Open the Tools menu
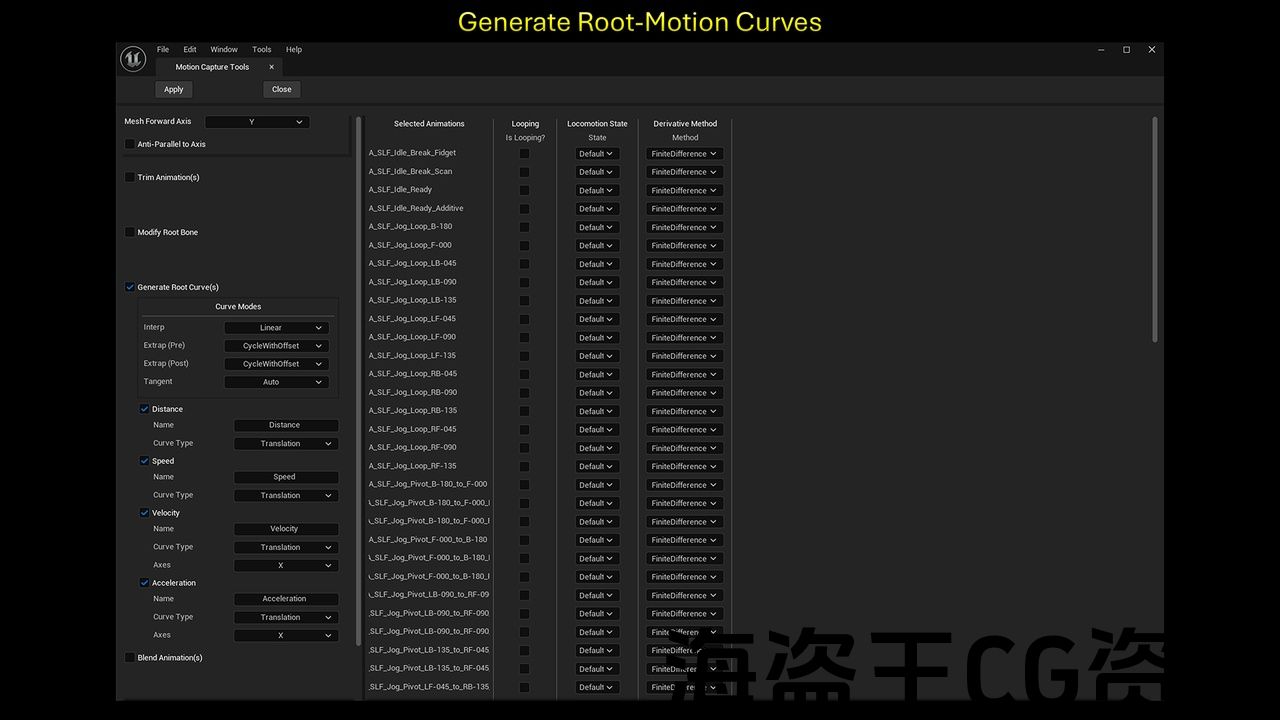Screen dimensions: 1280x720 261,49
